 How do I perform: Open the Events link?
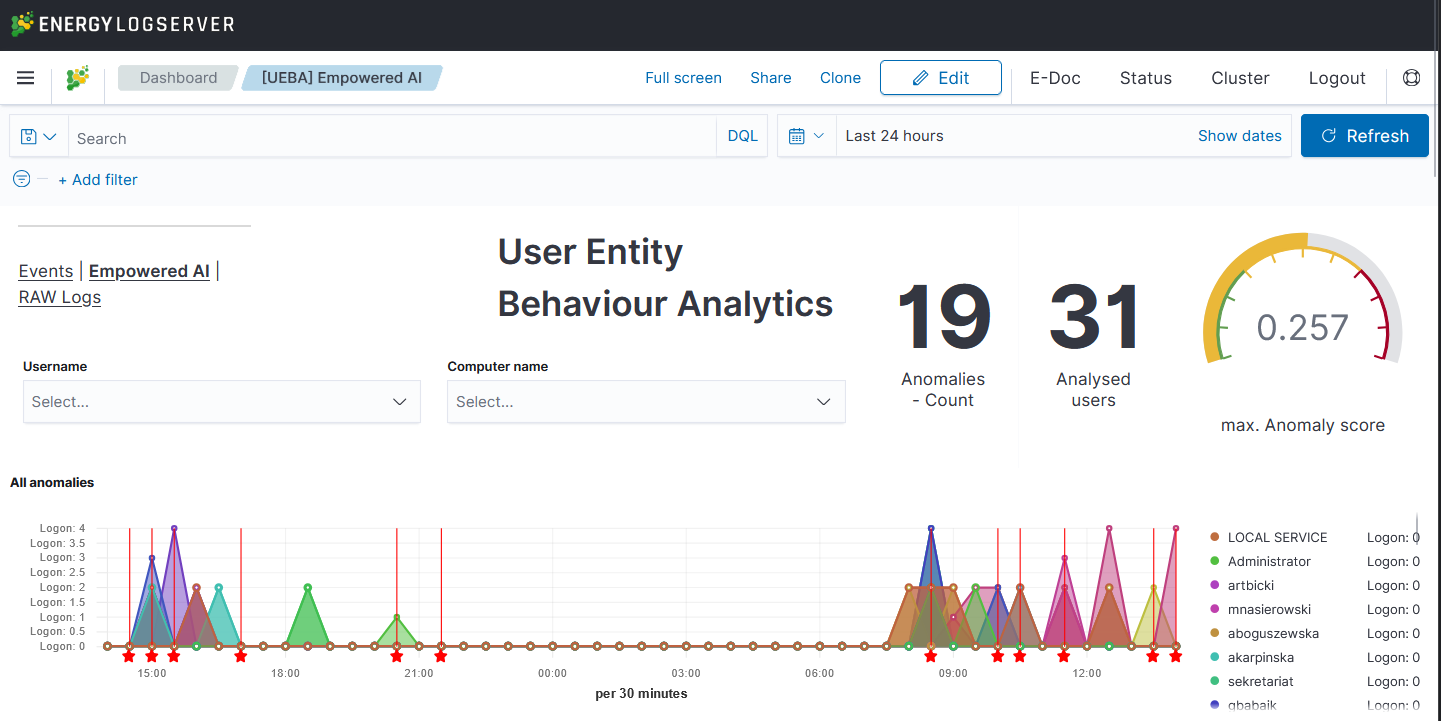click(x=46, y=271)
